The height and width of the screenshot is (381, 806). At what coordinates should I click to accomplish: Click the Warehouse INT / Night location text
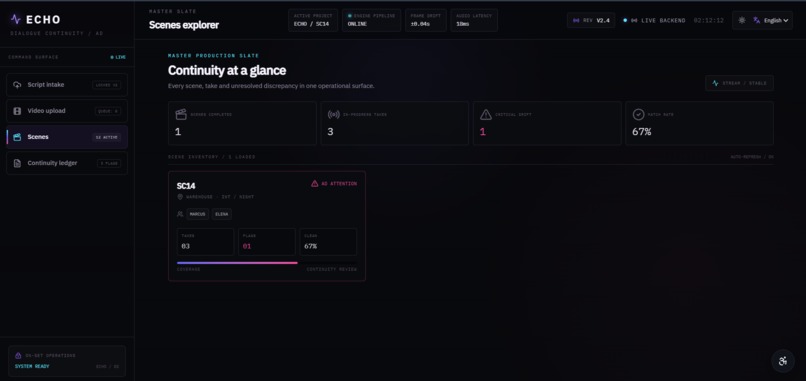pos(220,197)
